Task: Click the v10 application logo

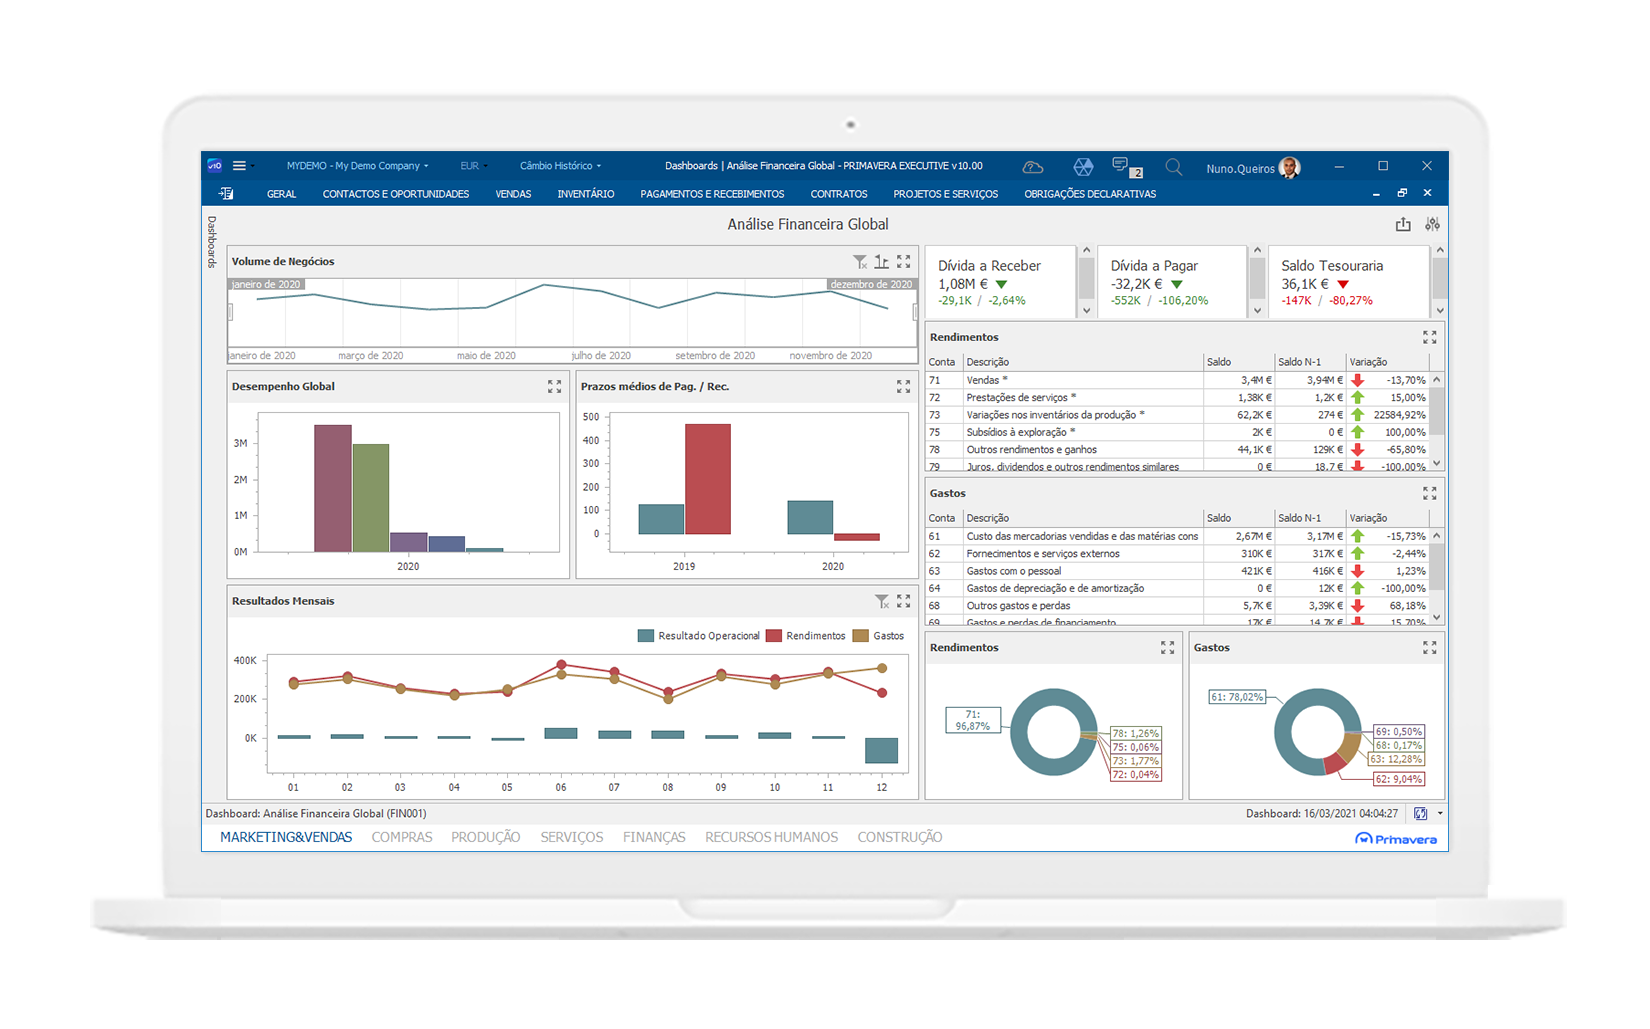Action: pyautogui.click(x=215, y=166)
